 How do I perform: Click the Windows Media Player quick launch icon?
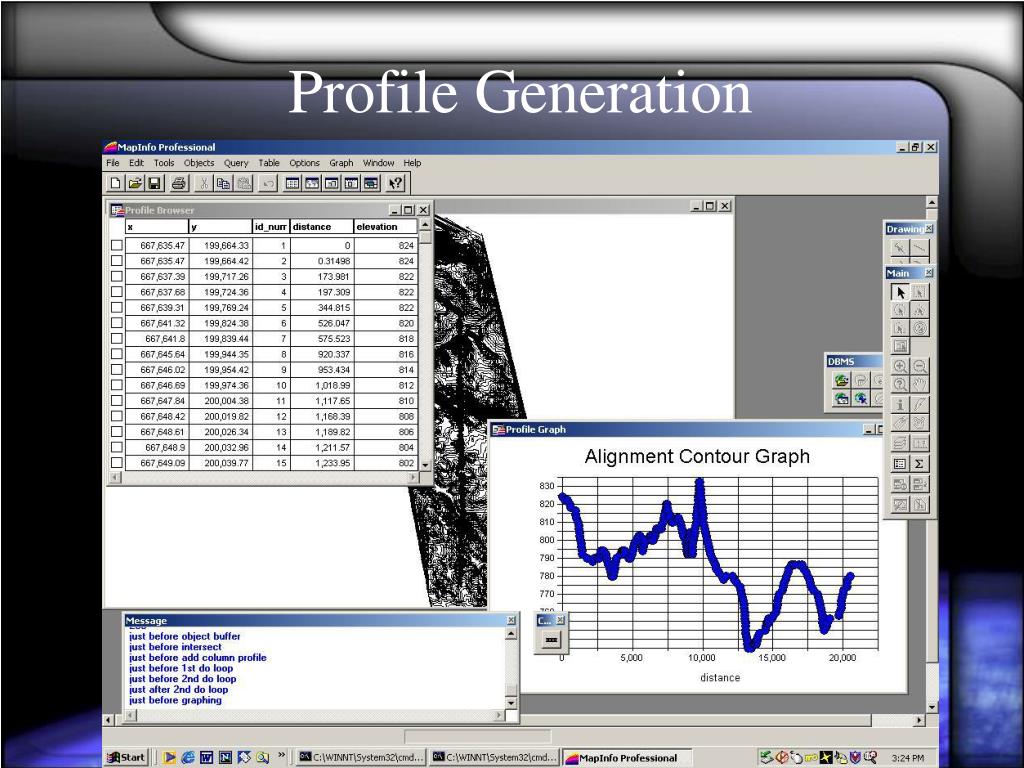coord(170,758)
